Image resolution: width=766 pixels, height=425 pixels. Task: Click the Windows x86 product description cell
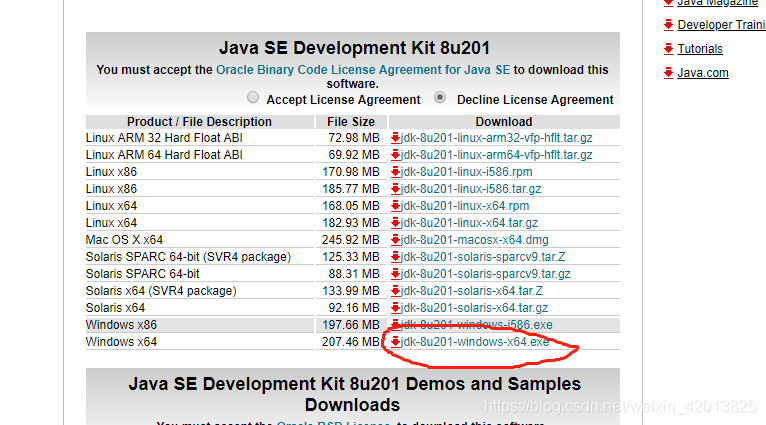[x=200, y=325]
